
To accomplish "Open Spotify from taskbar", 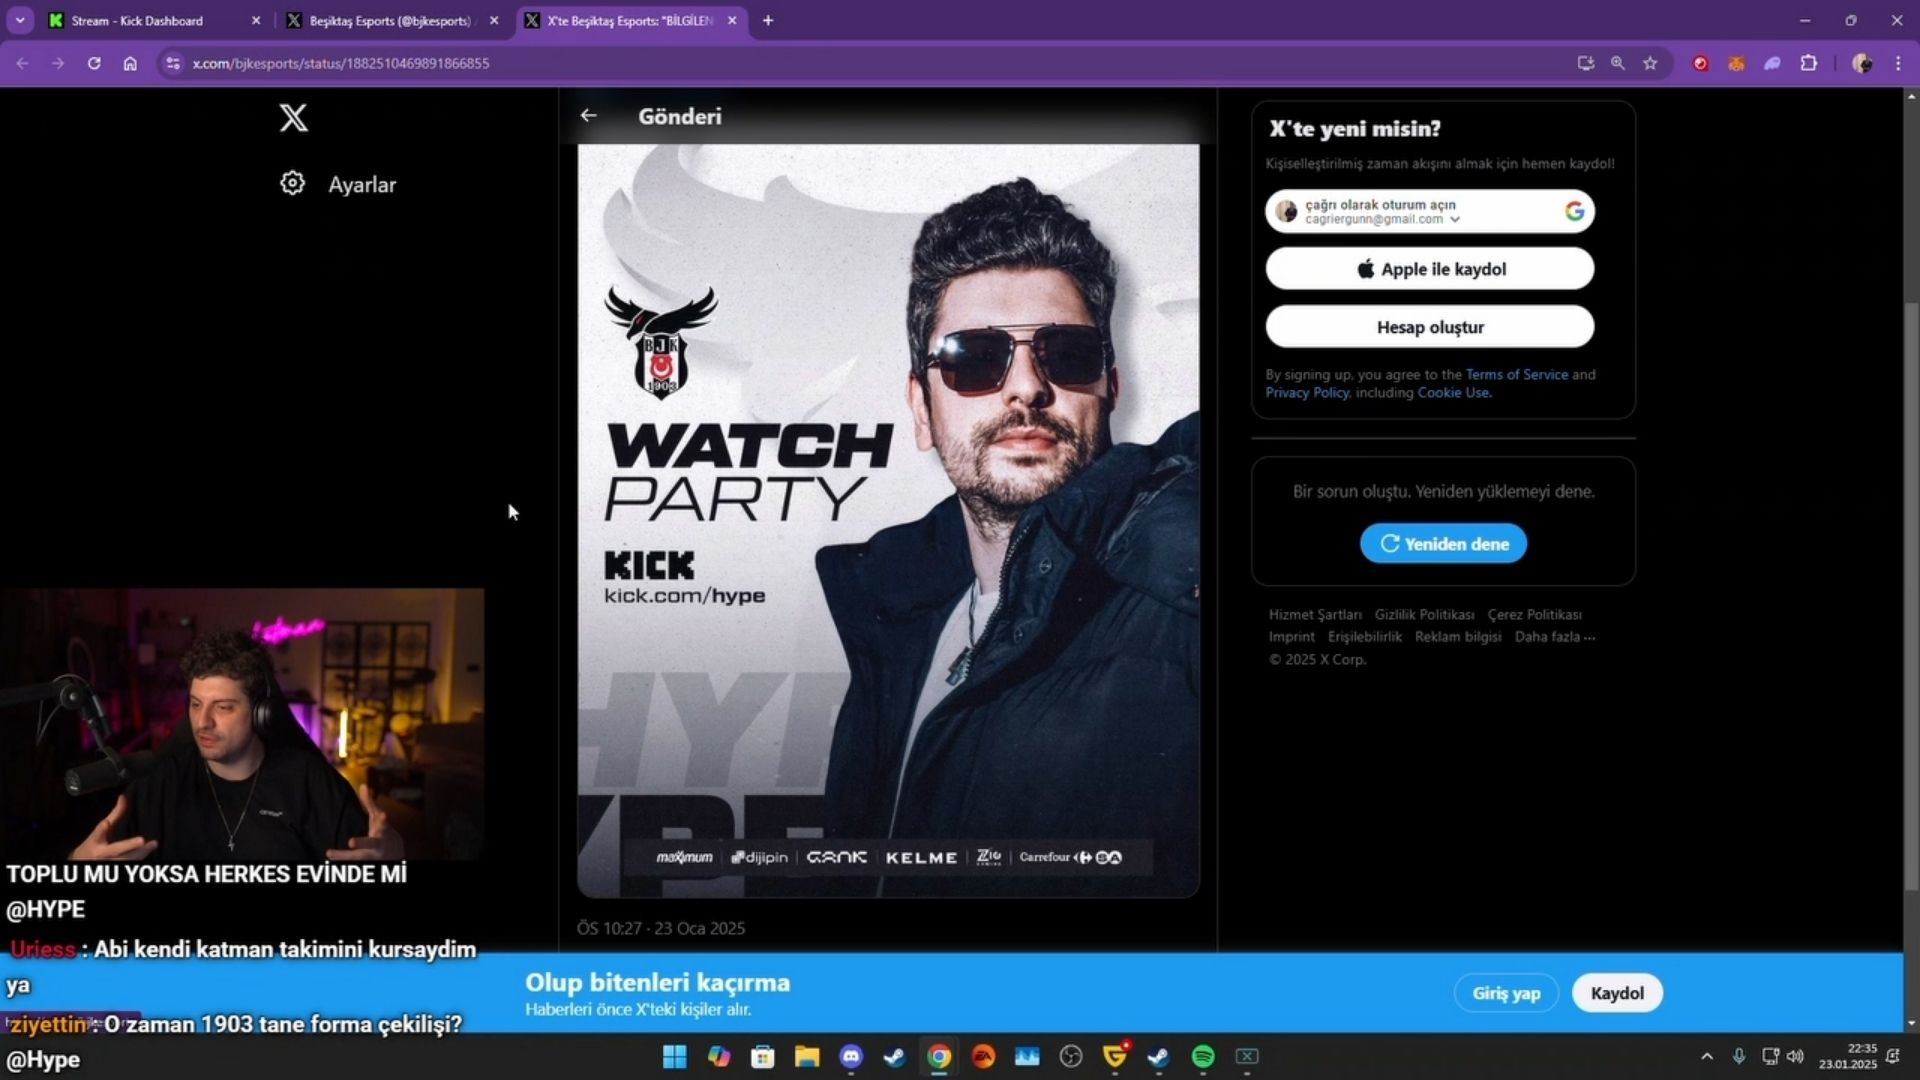I will (x=1203, y=1056).
